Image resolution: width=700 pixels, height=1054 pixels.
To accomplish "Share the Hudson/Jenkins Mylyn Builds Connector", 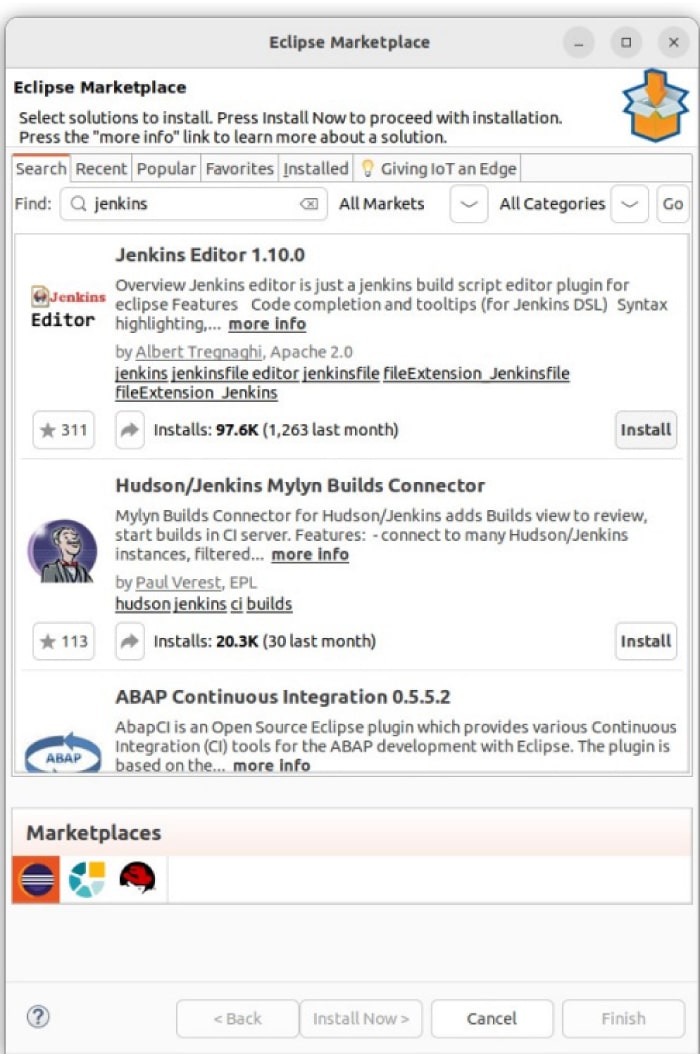I will click(x=129, y=641).
